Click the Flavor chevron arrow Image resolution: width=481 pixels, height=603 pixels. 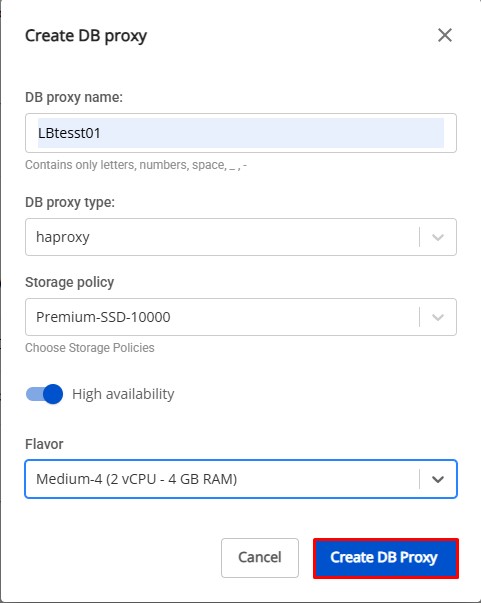(438, 479)
